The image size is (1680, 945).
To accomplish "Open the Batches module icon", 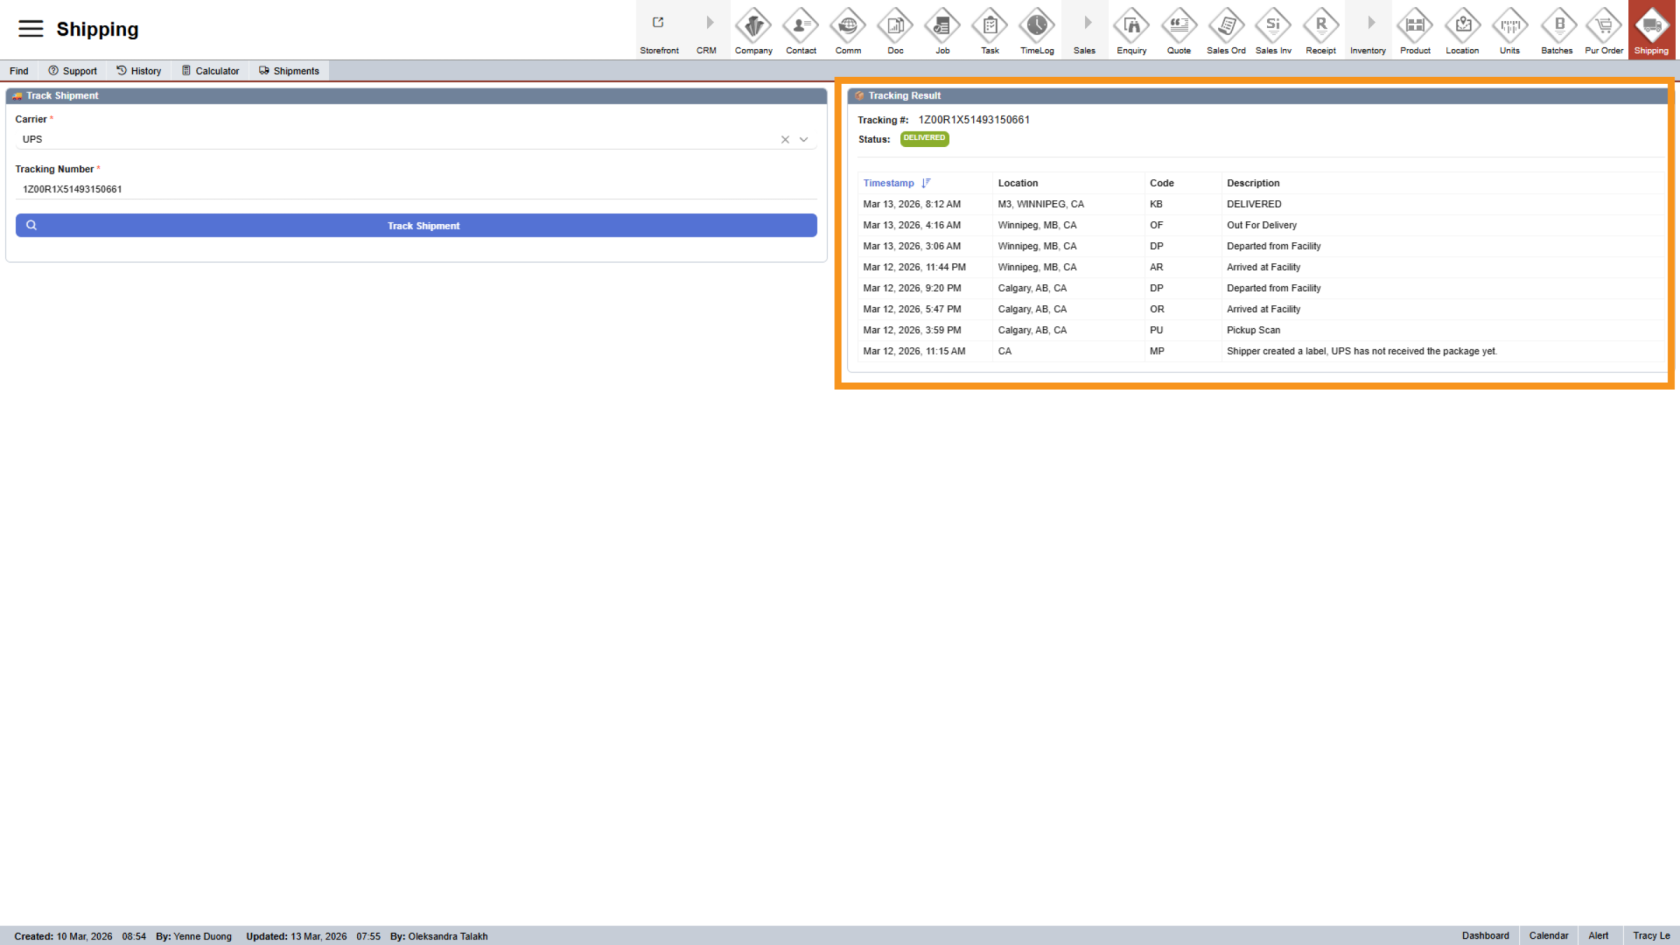I will [1557, 30].
